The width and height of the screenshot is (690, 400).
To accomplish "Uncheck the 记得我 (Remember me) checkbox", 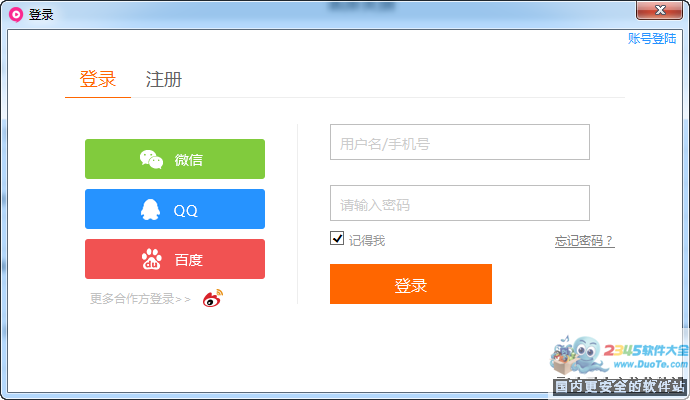I will (337, 239).
